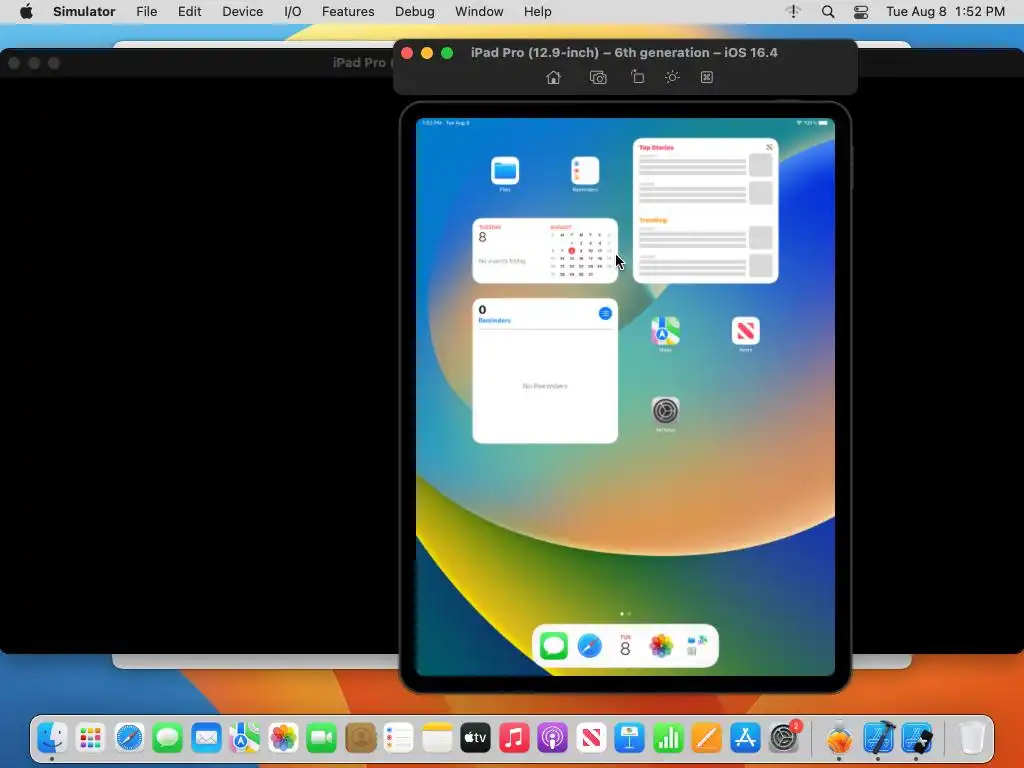Open Keynote from the macOS Dock
The image size is (1024, 768).
pos(630,738)
